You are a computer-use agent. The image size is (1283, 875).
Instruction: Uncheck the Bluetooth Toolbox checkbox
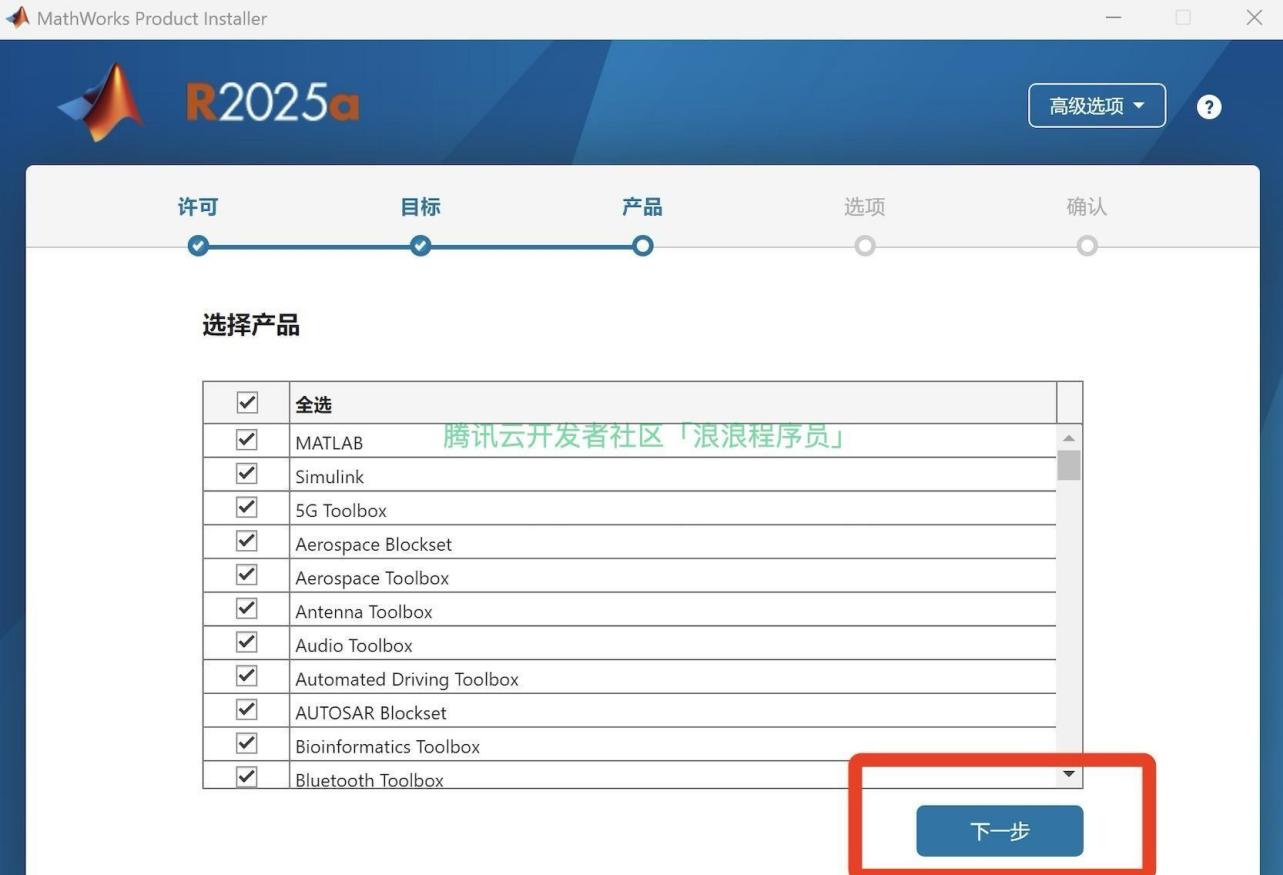[246, 776]
